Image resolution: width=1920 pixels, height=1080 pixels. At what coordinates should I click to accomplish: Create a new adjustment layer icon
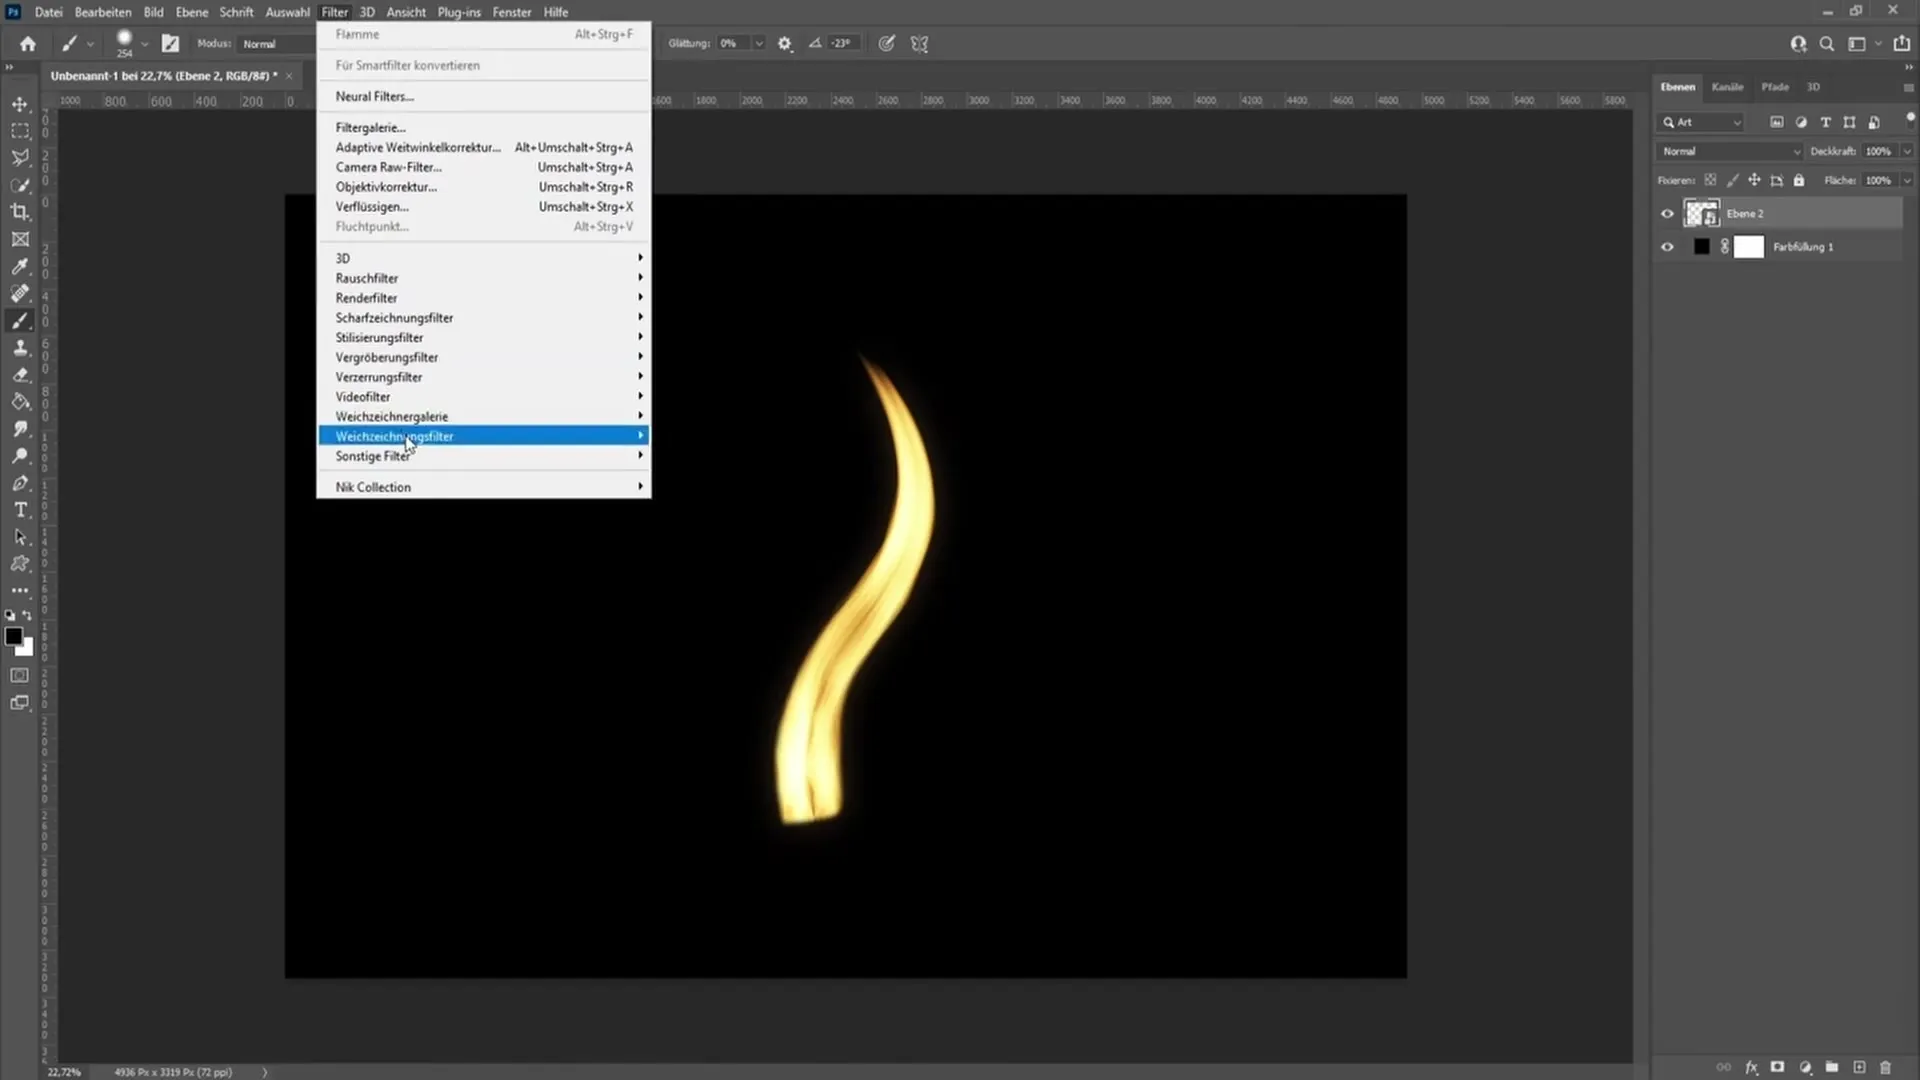point(1805,1068)
